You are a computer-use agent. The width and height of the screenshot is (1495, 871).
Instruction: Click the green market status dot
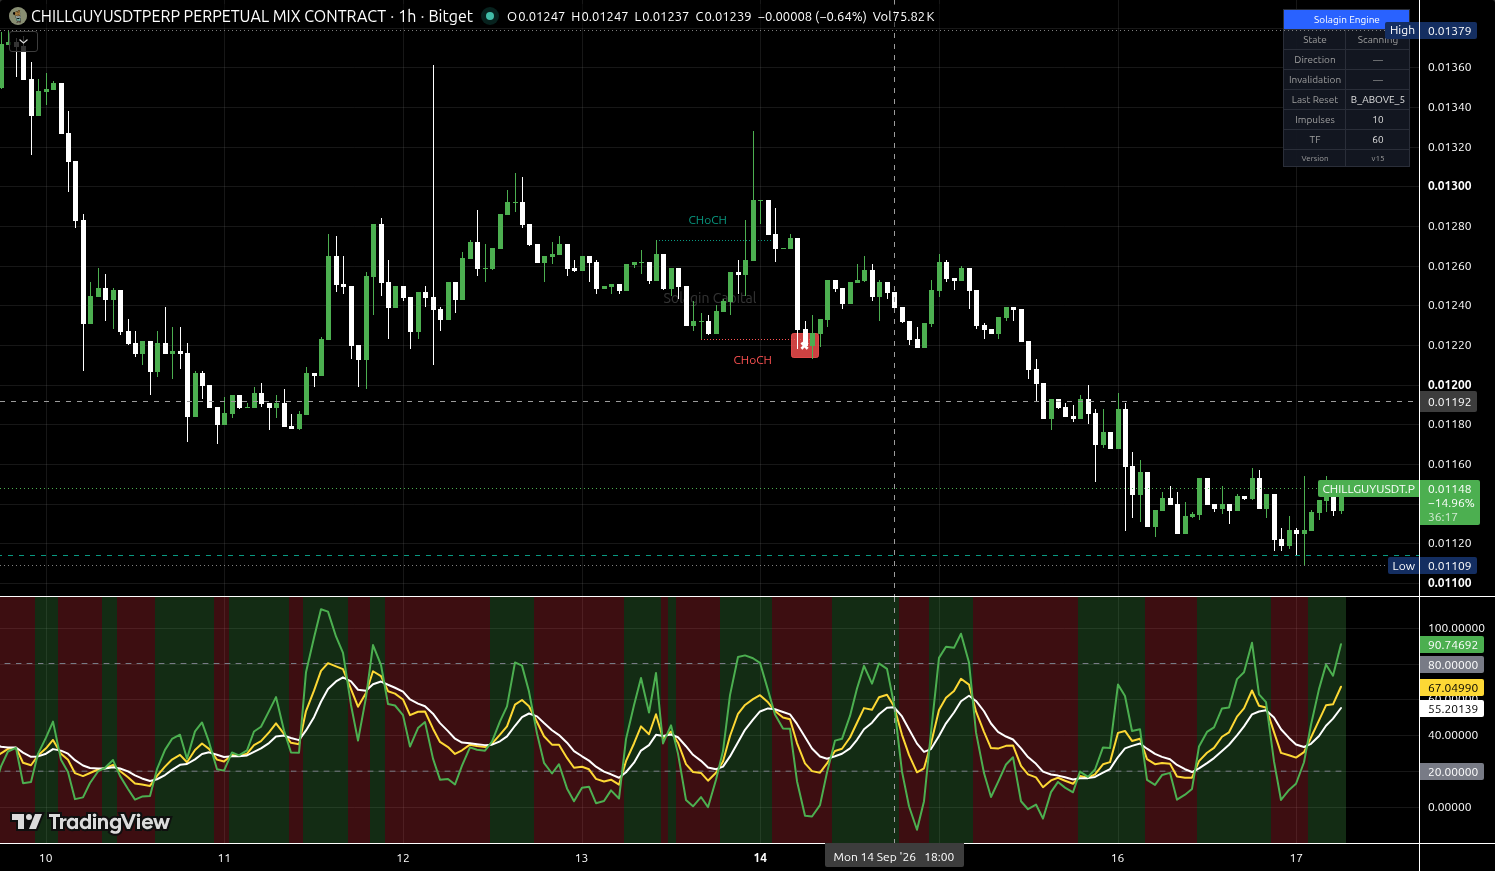(489, 16)
